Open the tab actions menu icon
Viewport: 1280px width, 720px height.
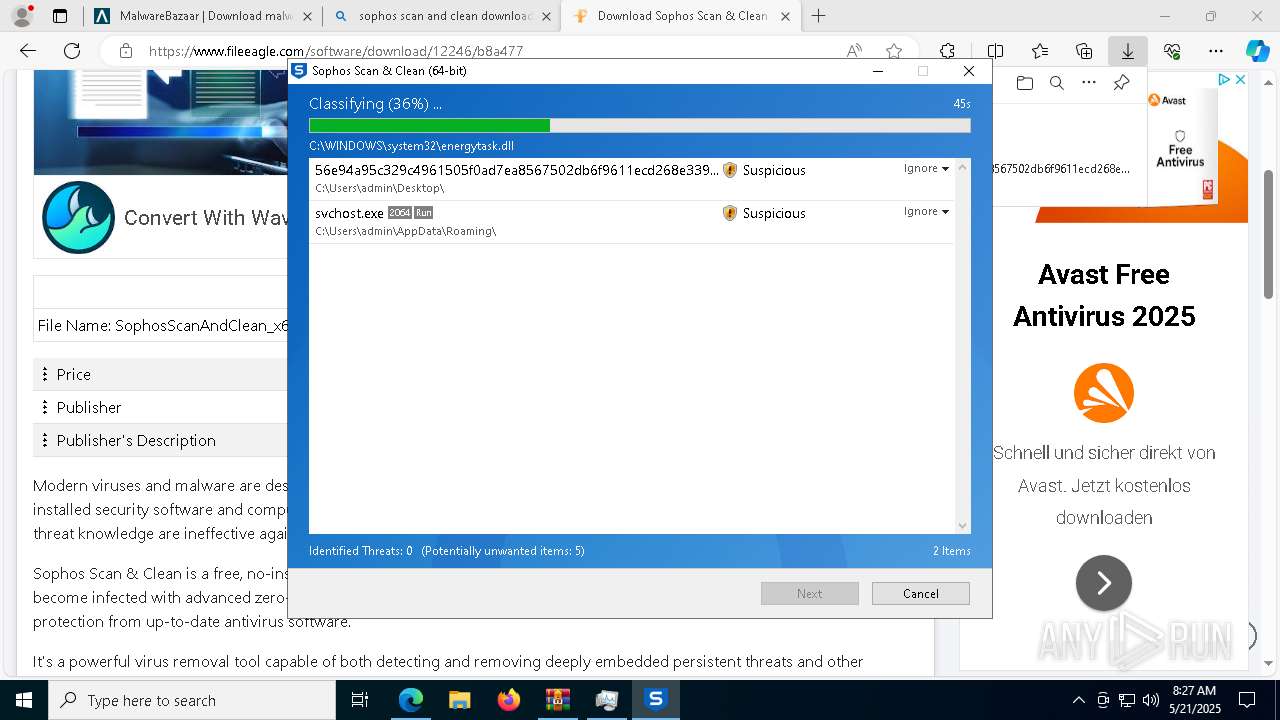(60, 16)
